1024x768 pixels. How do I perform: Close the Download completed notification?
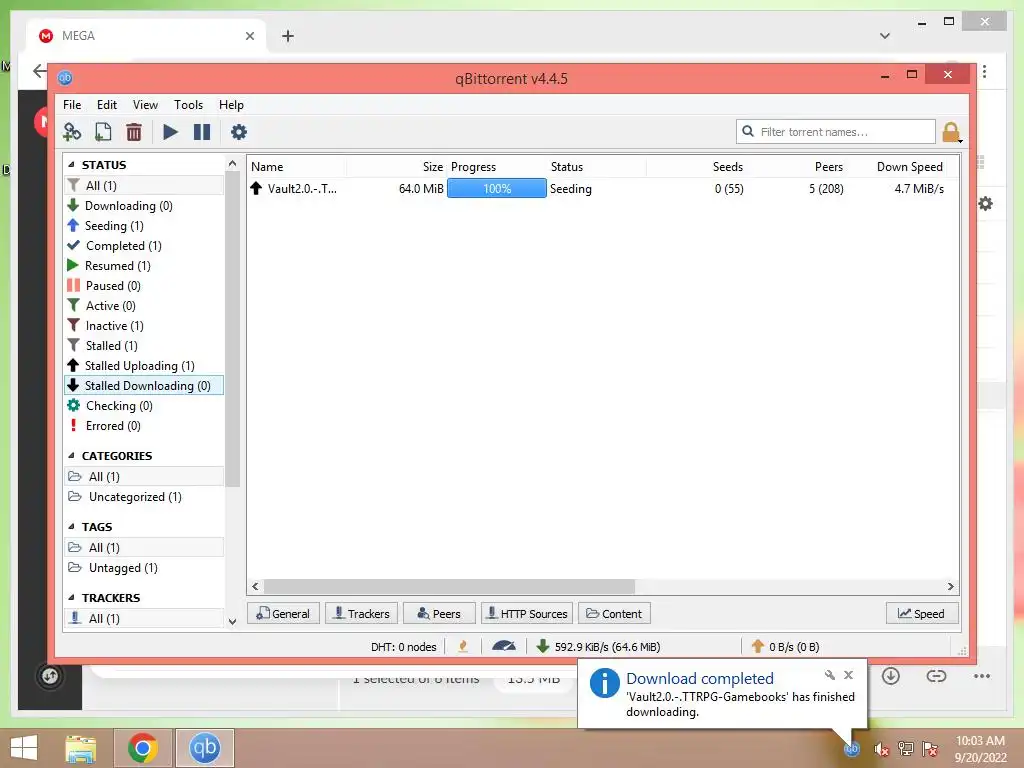click(848, 675)
